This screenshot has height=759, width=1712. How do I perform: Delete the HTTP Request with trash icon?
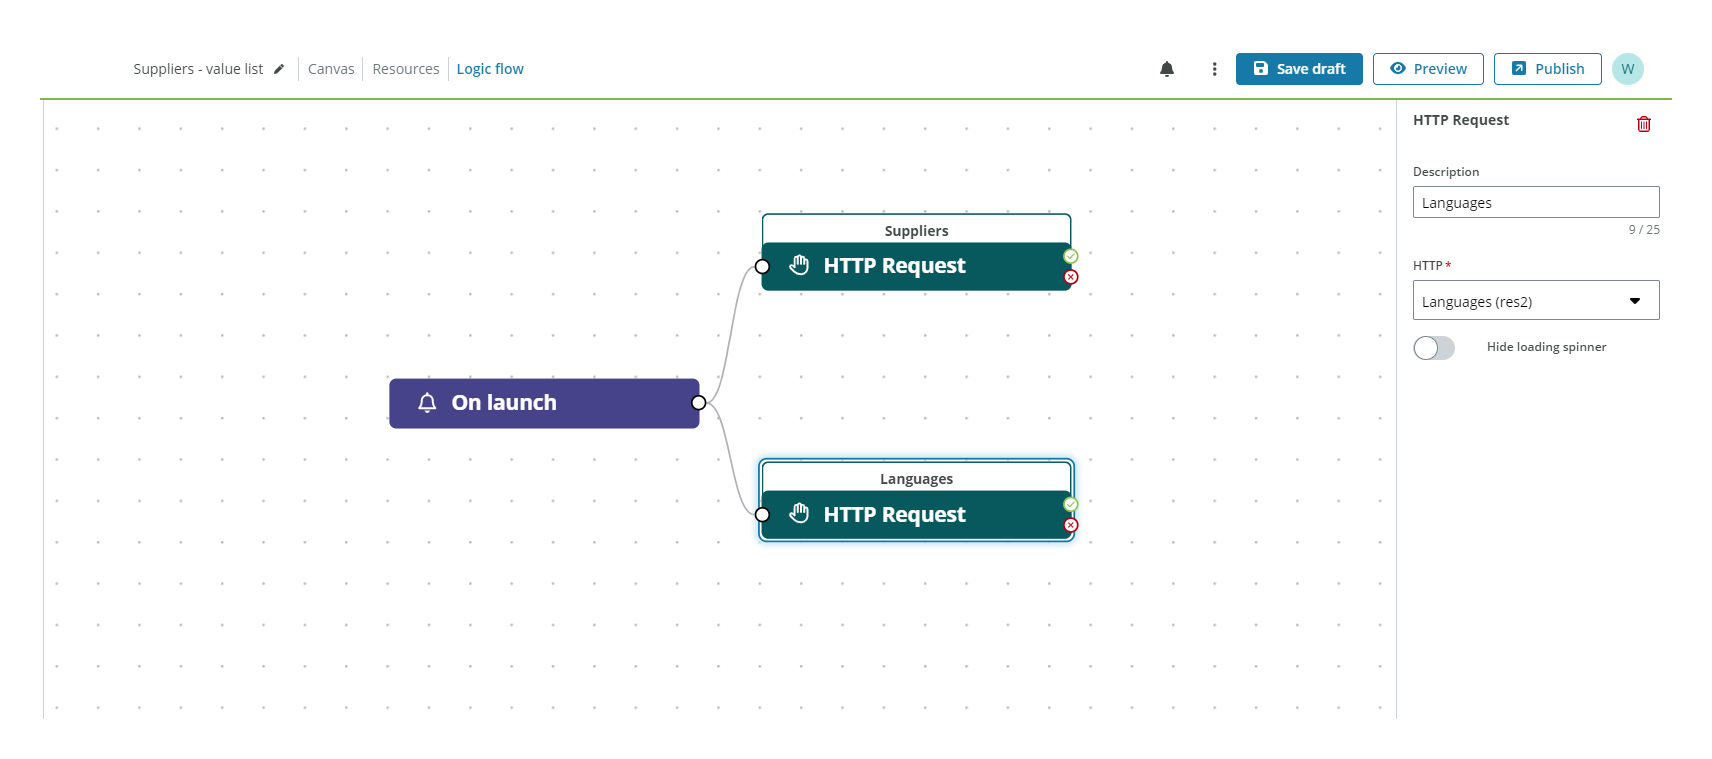pyautogui.click(x=1643, y=124)
